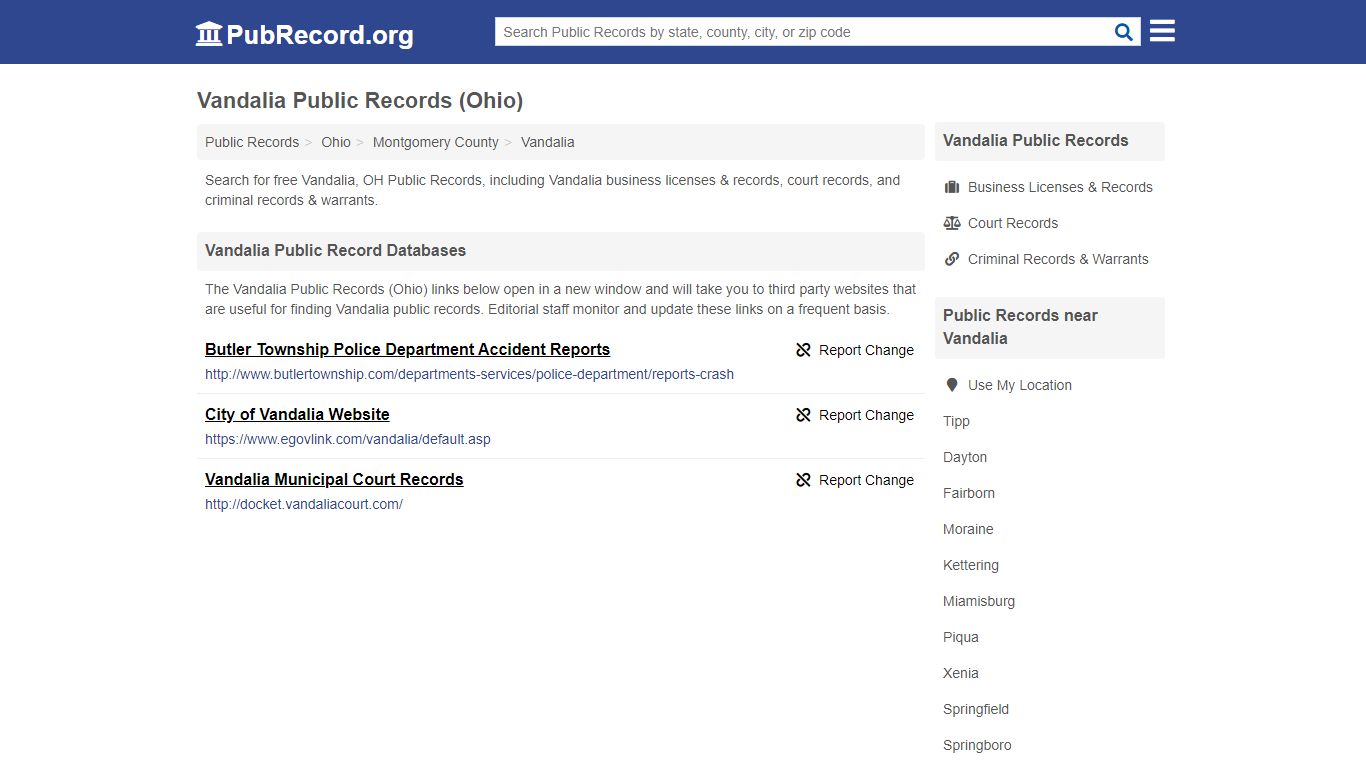Screen dimensions: 1366x768
Task: Click the Use My Location pin icon
Action: click(x=952, y=385)
